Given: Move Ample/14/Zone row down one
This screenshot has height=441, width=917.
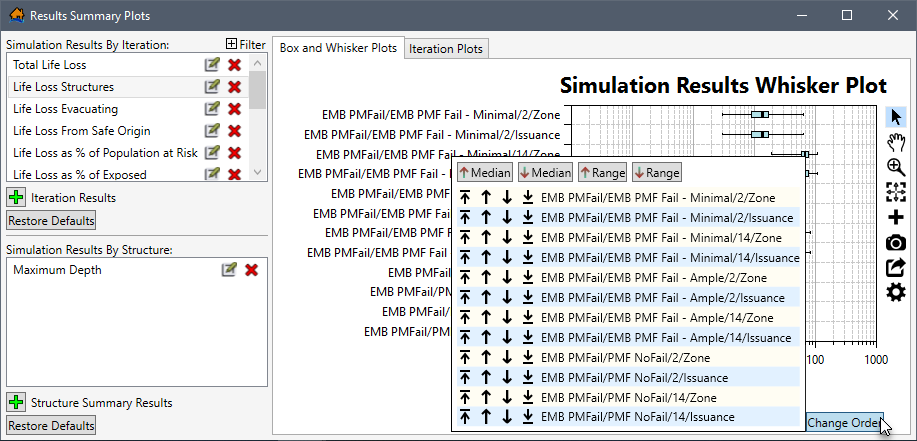Looking at the screenshot, I should 507,318.
